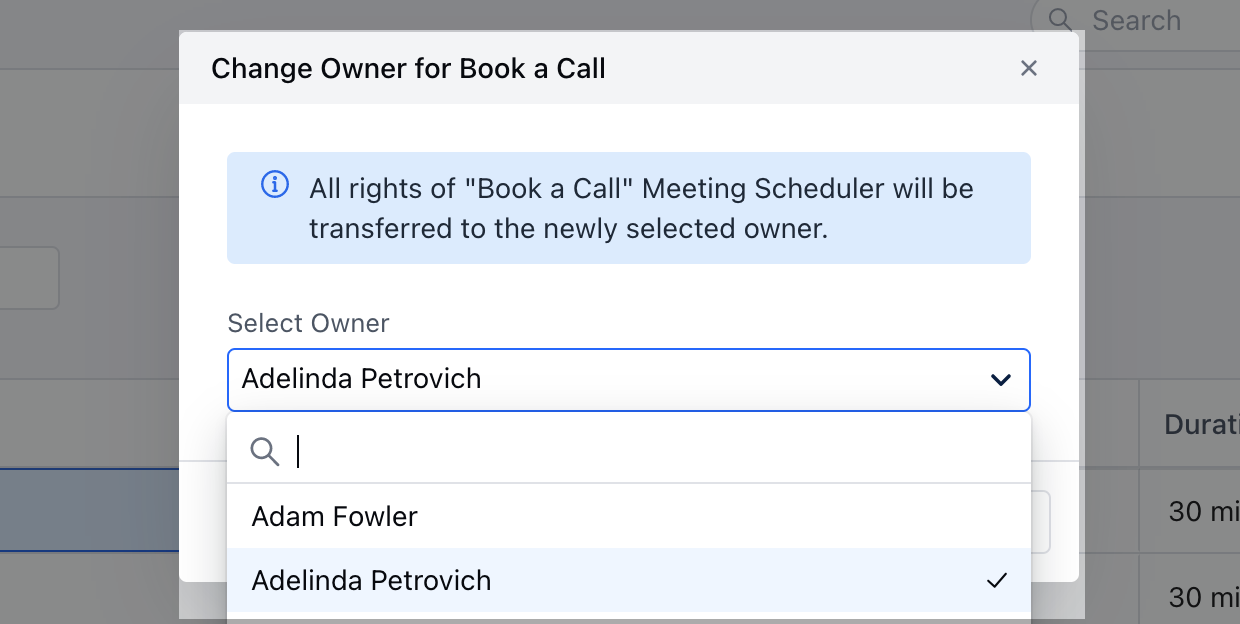Close the Change Owner dialog

[x=1028, y=68]
